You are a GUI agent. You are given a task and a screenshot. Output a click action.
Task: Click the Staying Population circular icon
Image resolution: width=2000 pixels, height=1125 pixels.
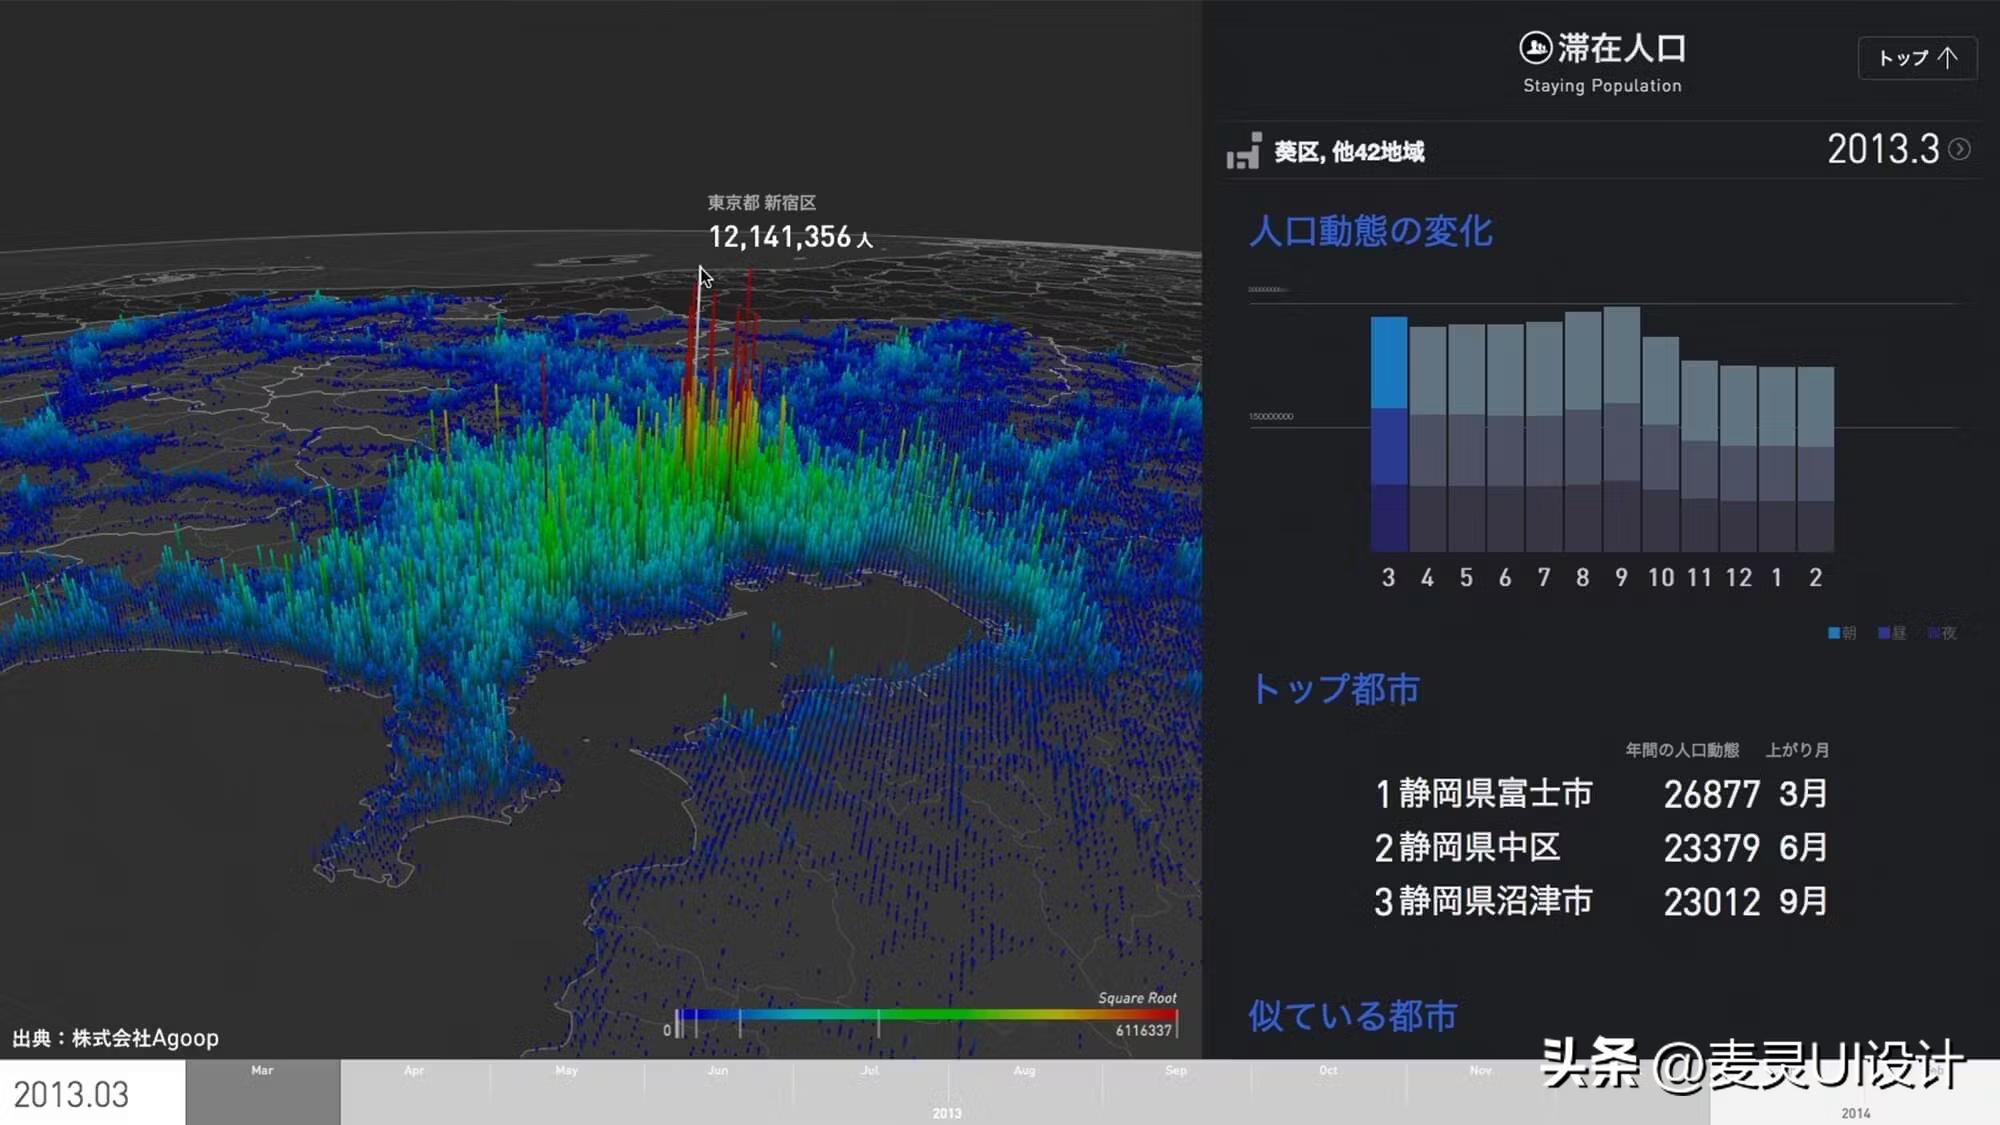coord(1535,47)
